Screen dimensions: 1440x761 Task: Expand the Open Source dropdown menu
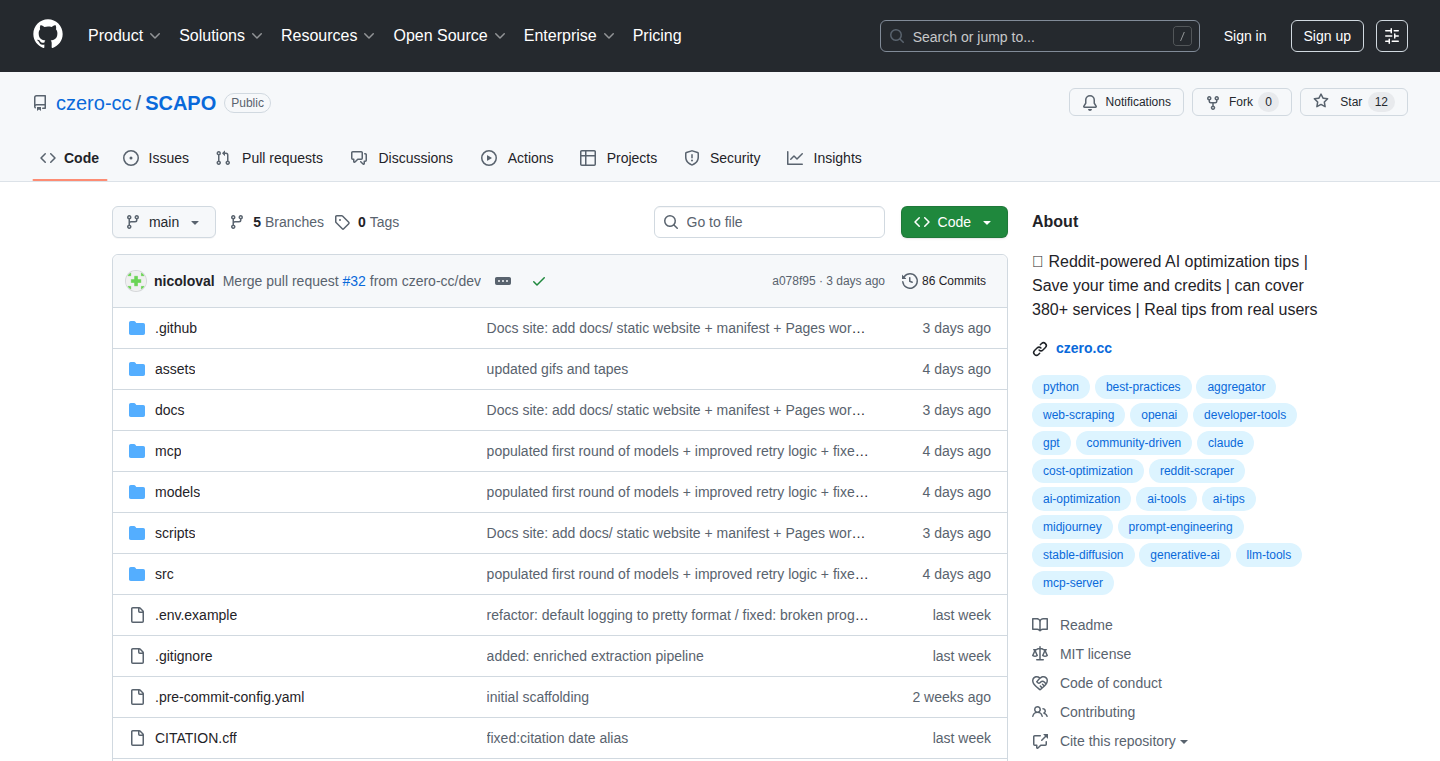(450, 36)
